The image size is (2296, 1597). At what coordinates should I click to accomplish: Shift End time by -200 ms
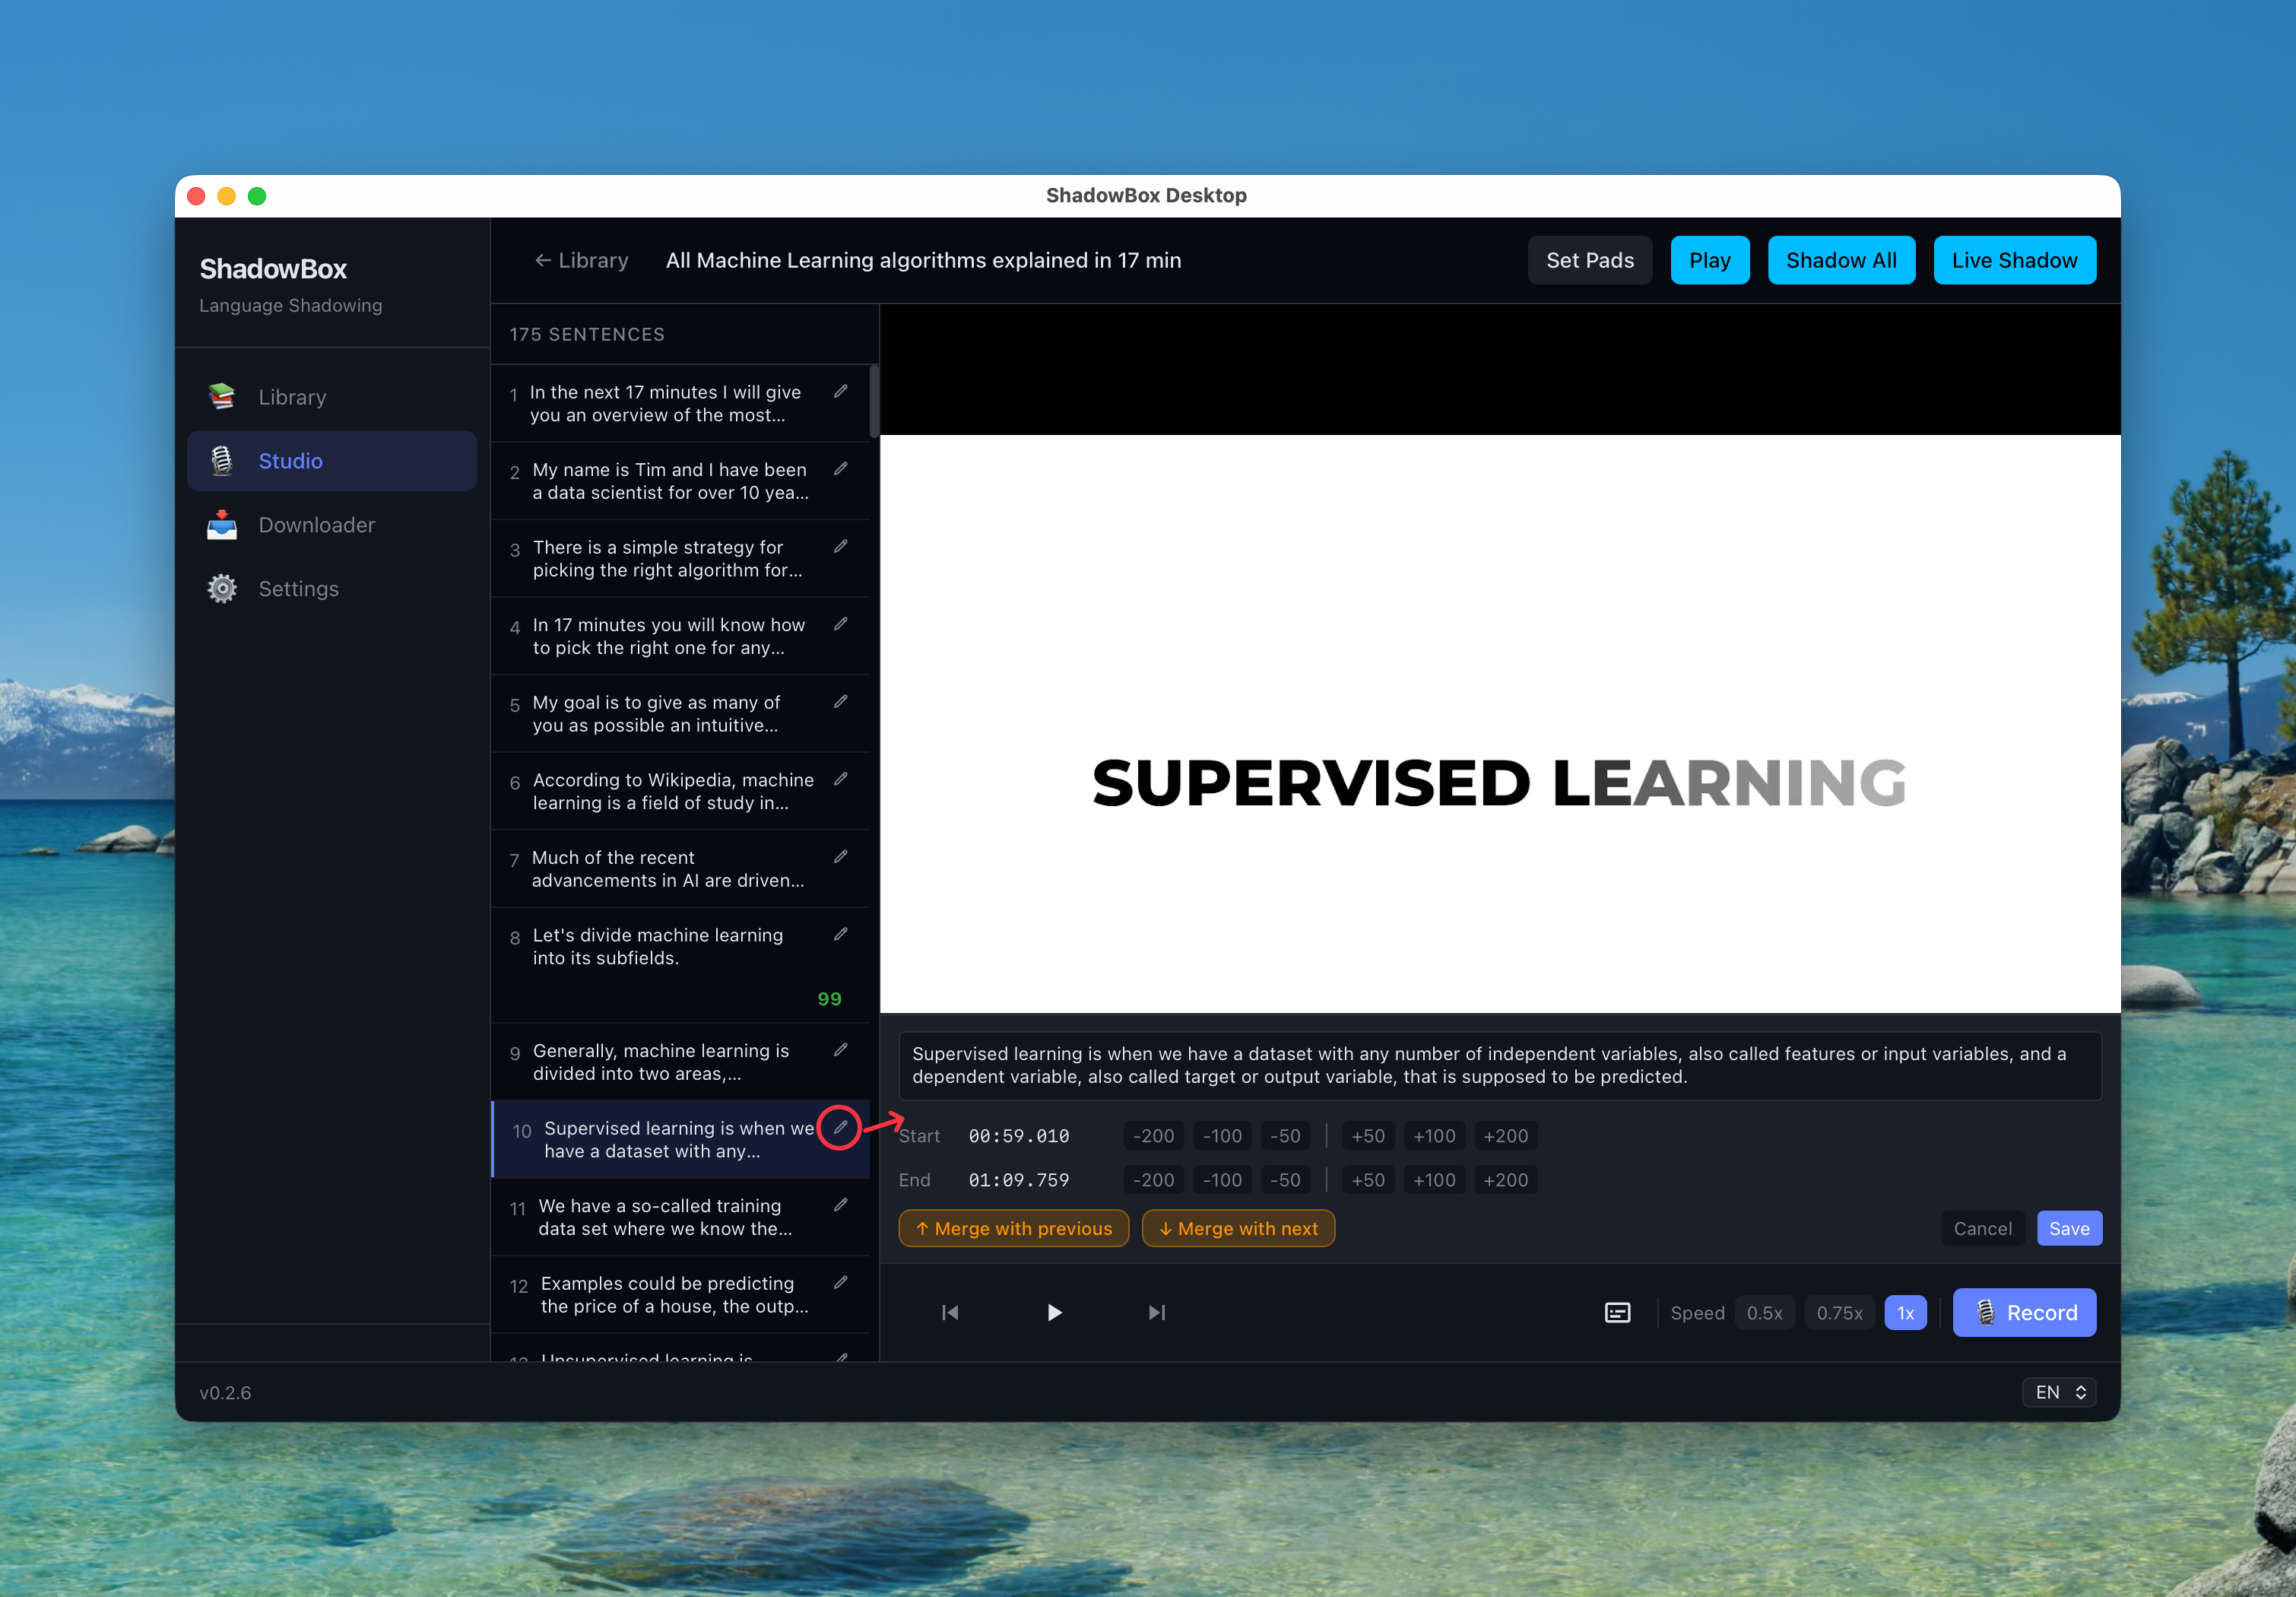pos(1153,1180)
